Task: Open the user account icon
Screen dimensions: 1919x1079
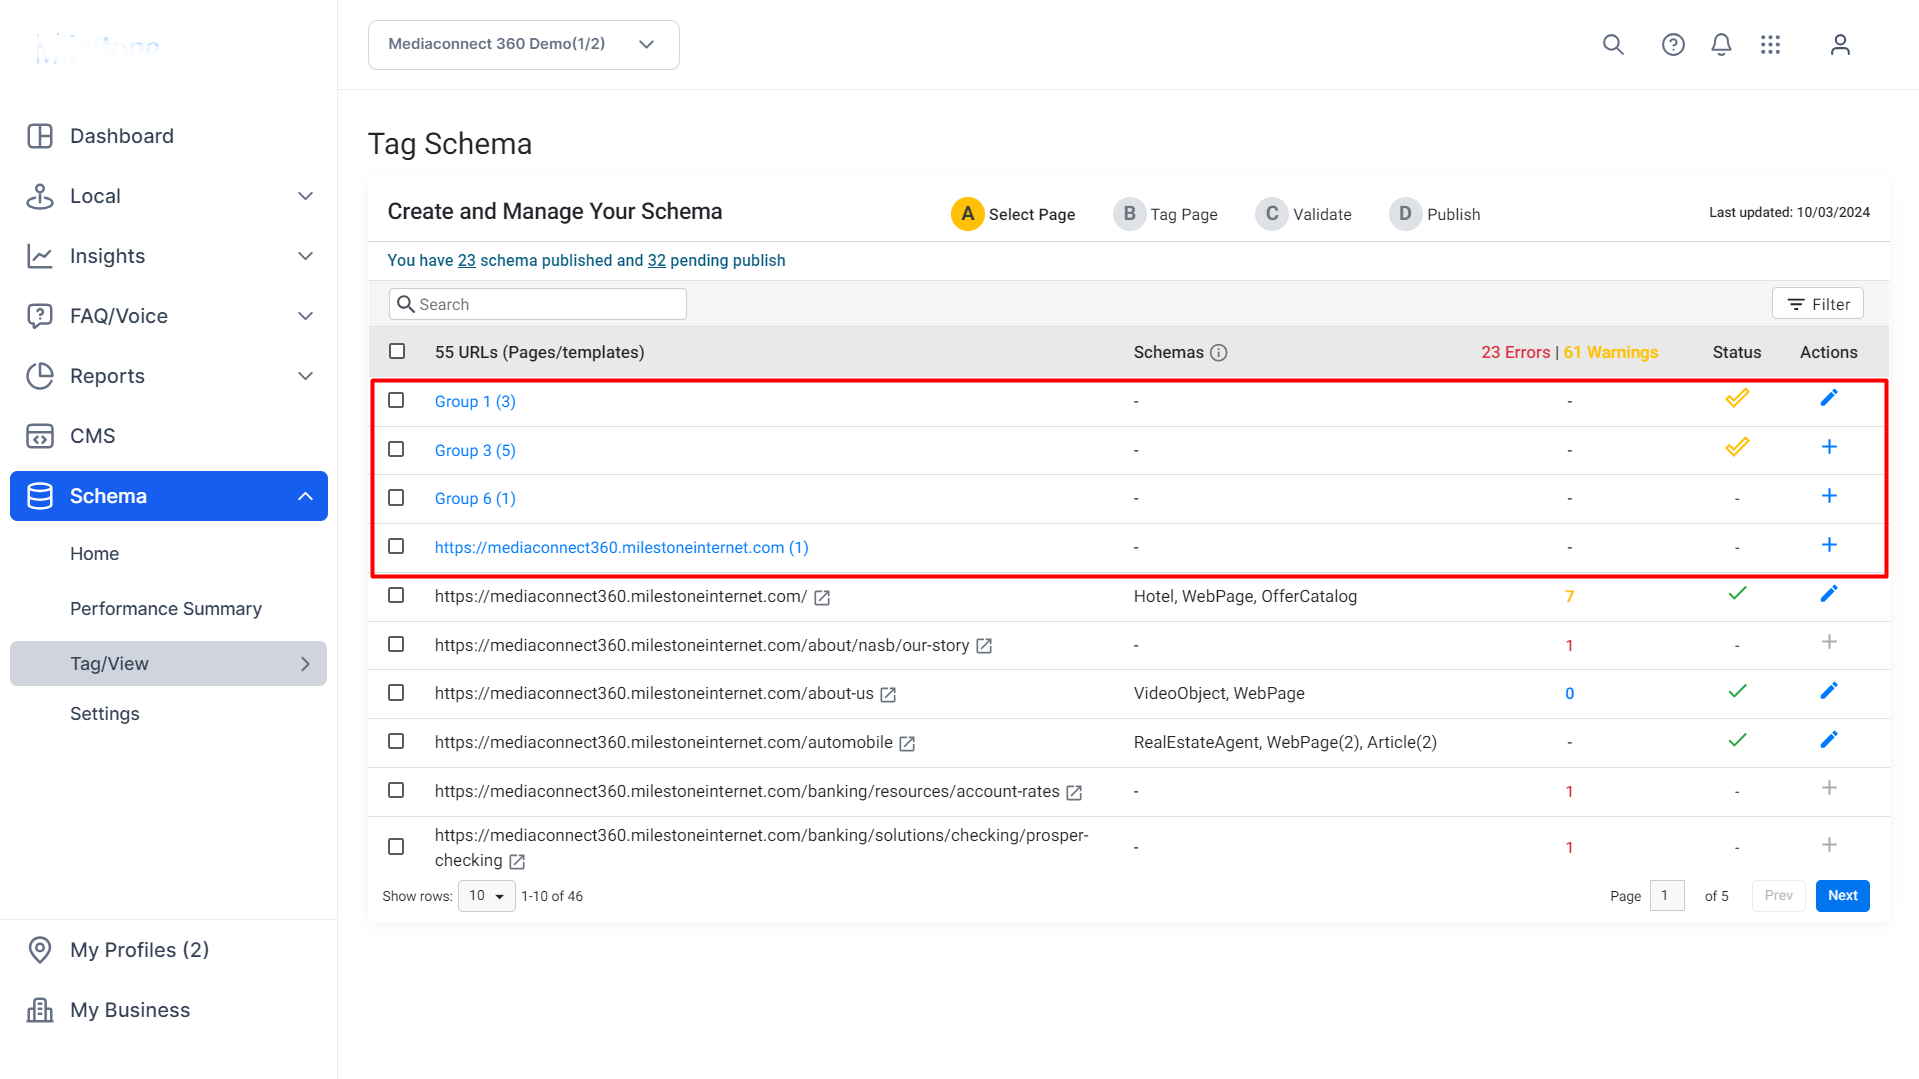Action: (1840, 45)
